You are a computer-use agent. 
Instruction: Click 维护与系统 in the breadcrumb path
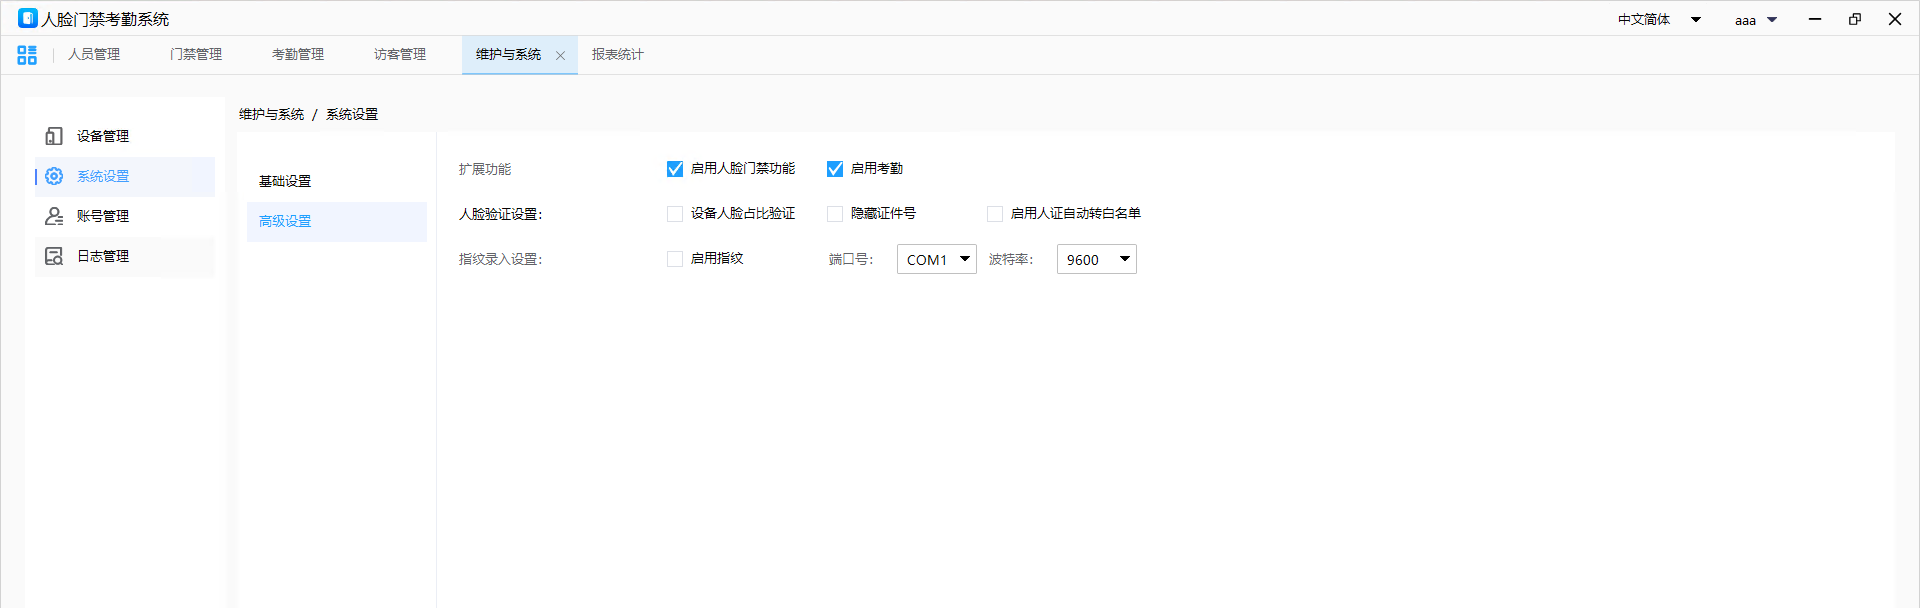[x=271, y=115]
